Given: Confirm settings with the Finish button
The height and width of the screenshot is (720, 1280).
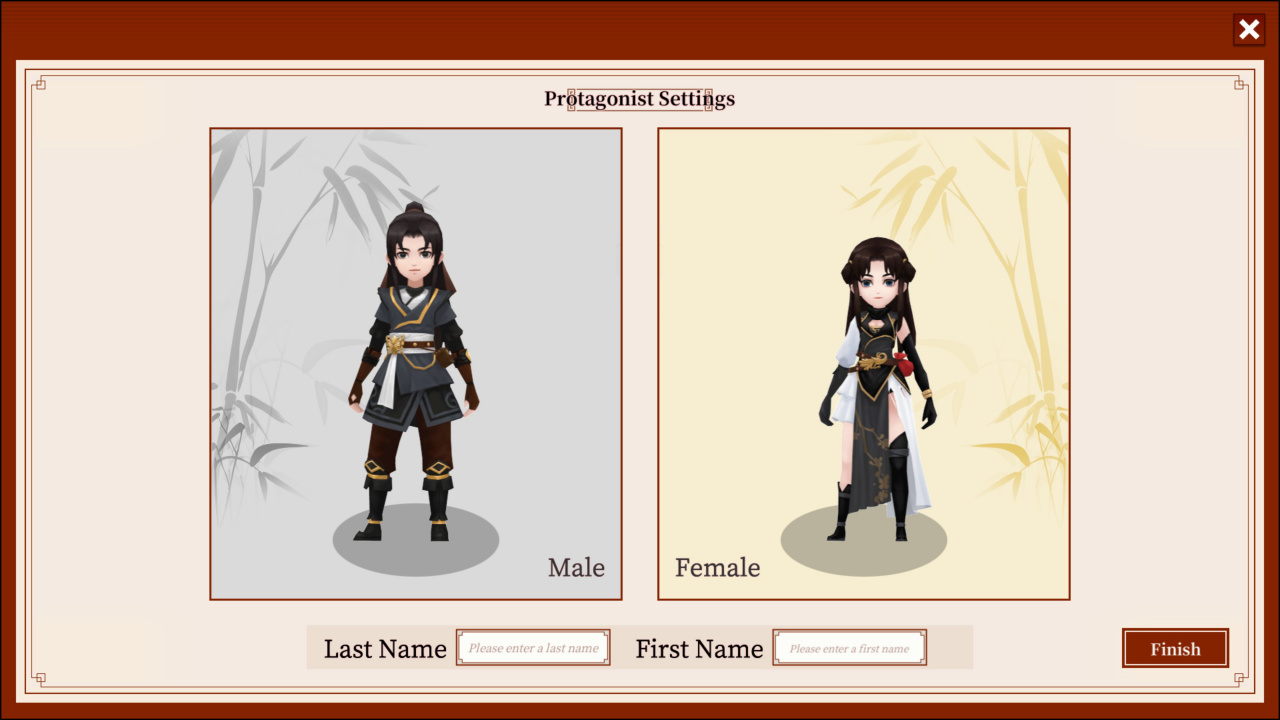Looking at the screenshot, I should point(1175,648).
